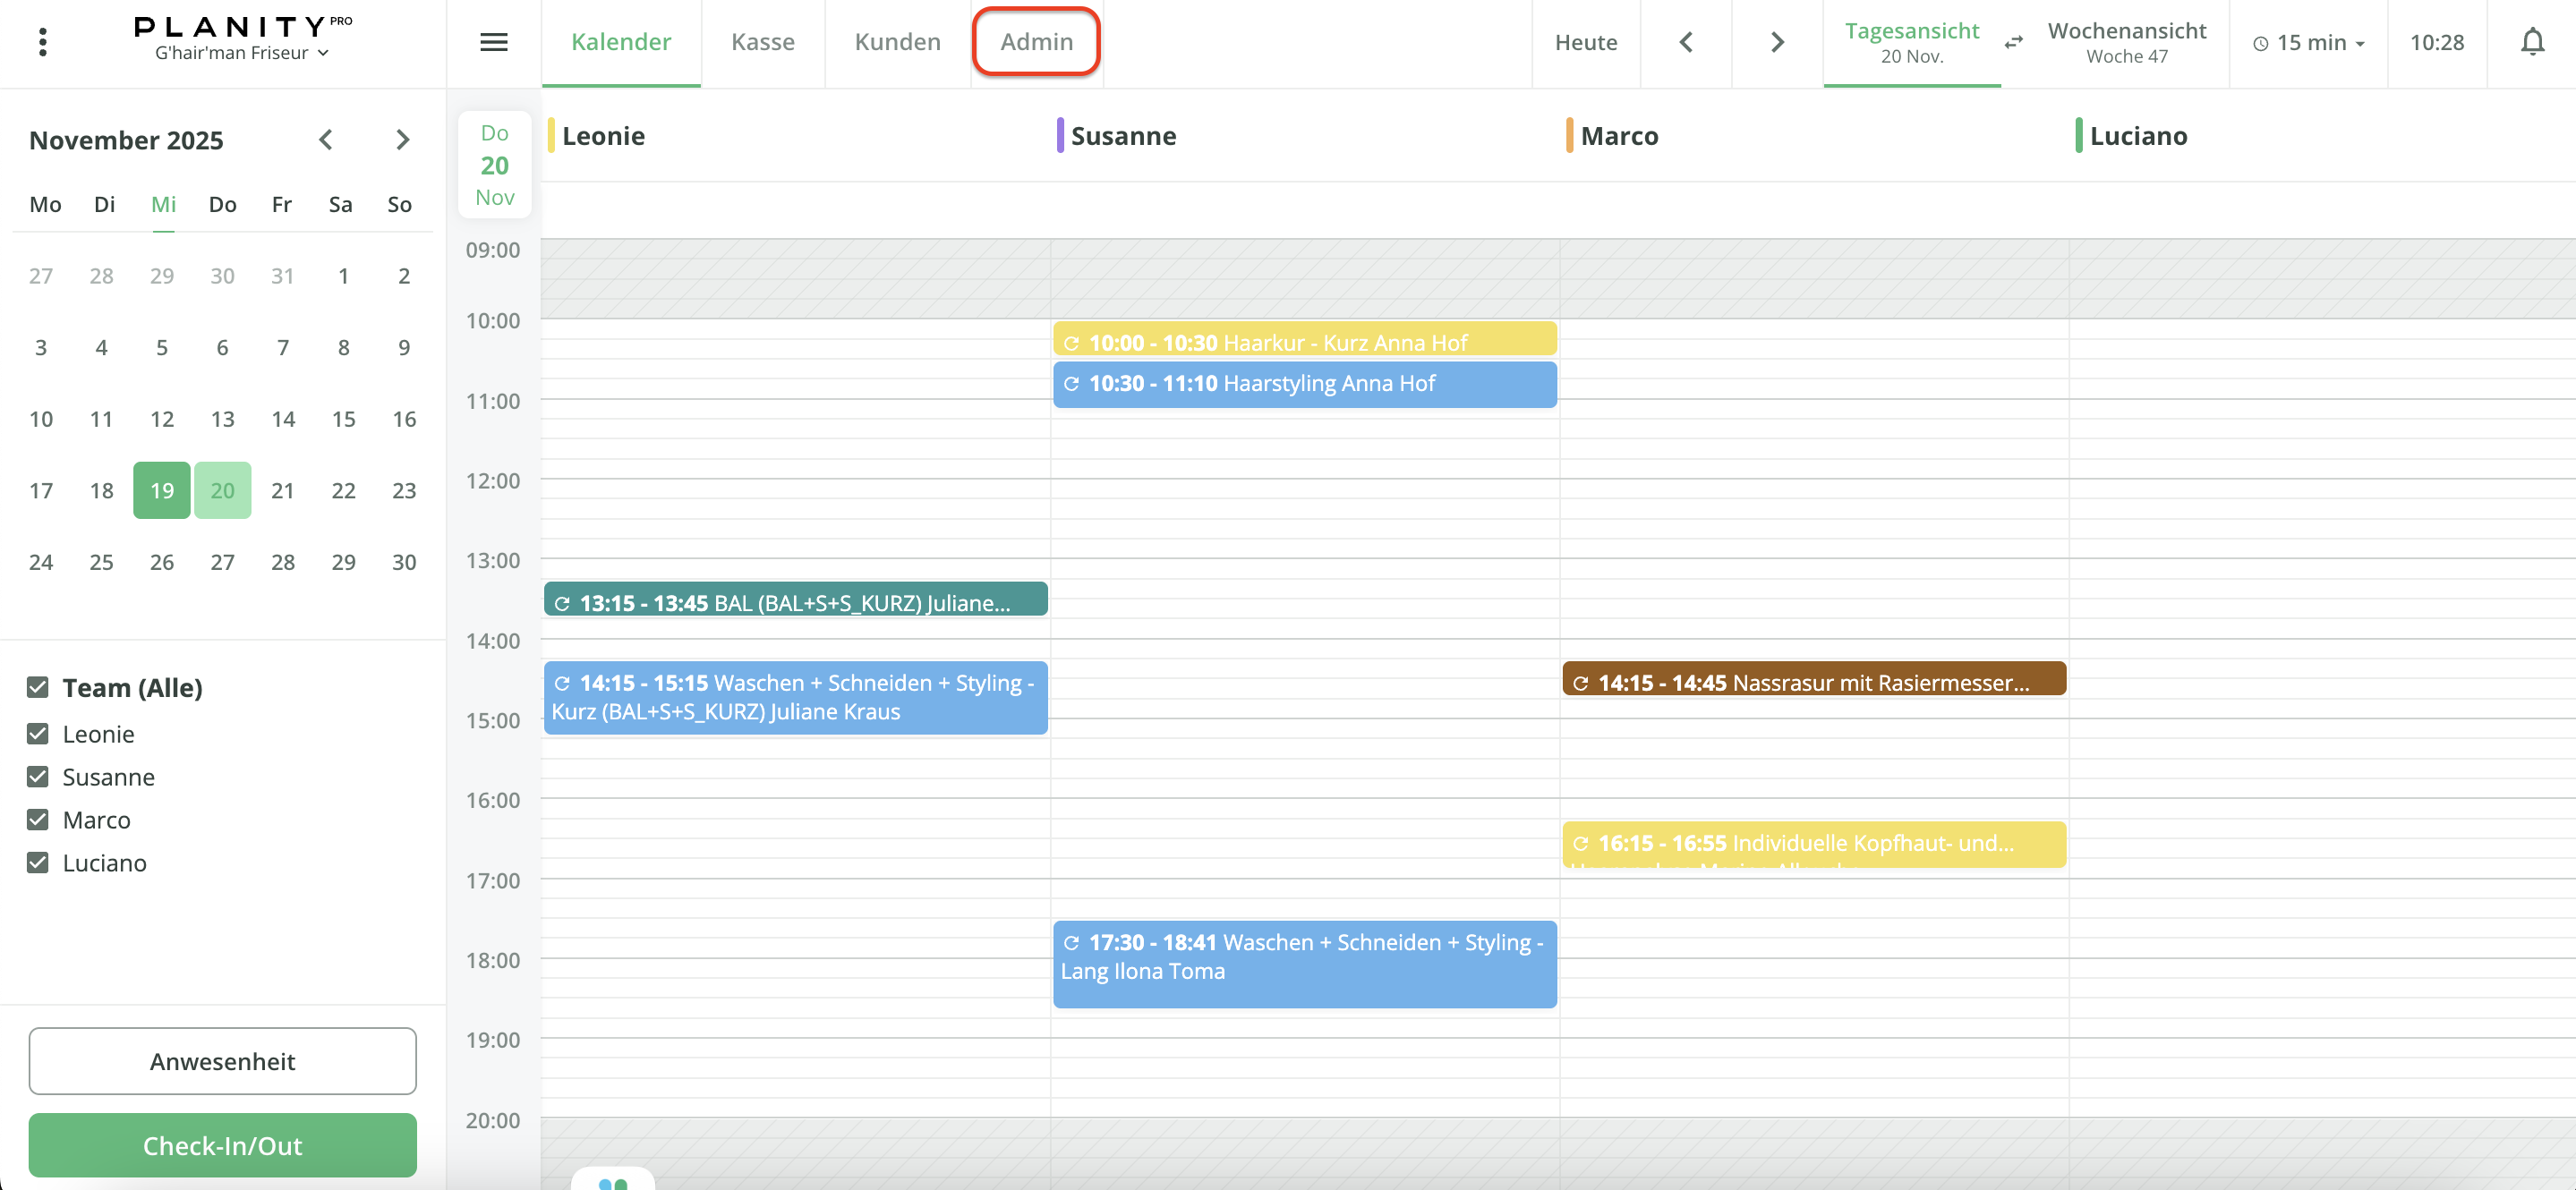
Task: Click the Anwesenheit button
Action: (x=222, y=1061)
